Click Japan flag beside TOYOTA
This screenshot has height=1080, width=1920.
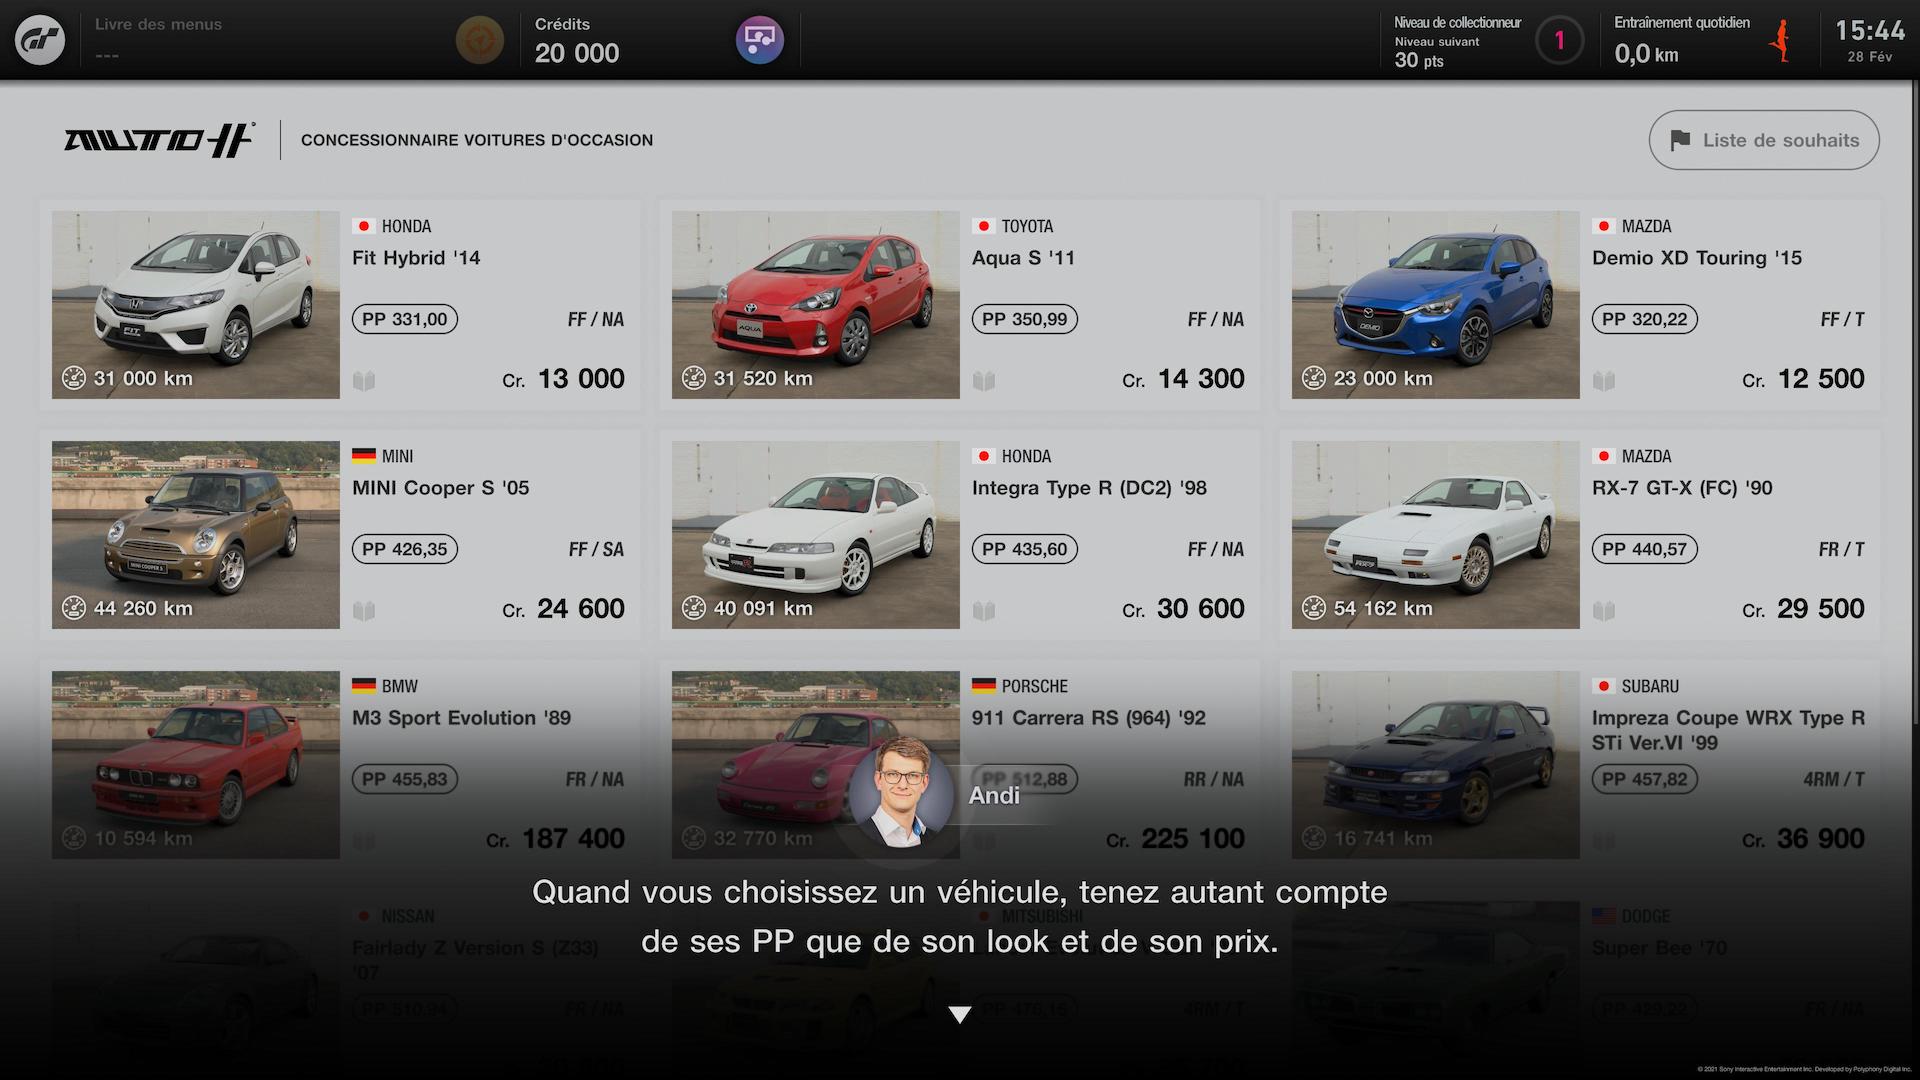[984, 226]
